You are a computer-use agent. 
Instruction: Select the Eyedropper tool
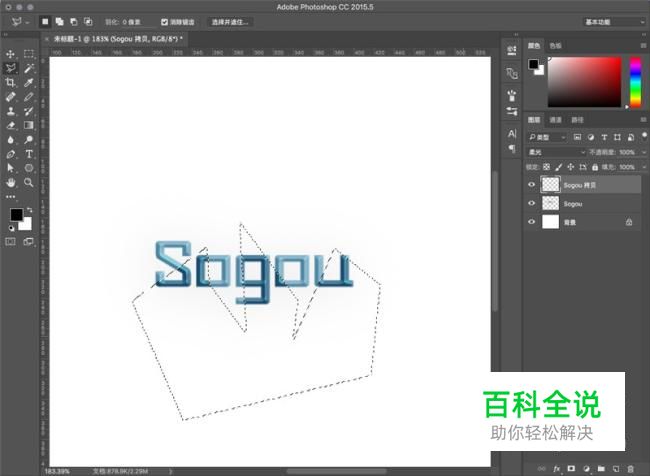(x=29, y=83)
